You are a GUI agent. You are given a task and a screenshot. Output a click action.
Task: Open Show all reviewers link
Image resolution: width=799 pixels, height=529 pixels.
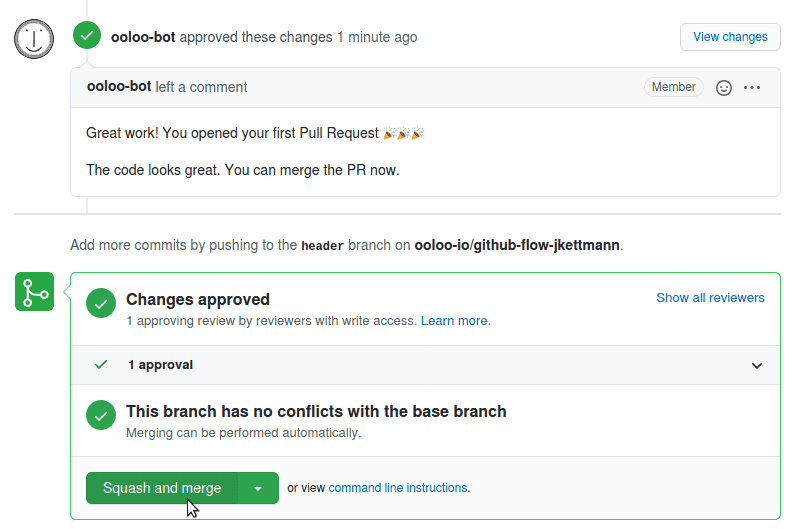(710, 298)
